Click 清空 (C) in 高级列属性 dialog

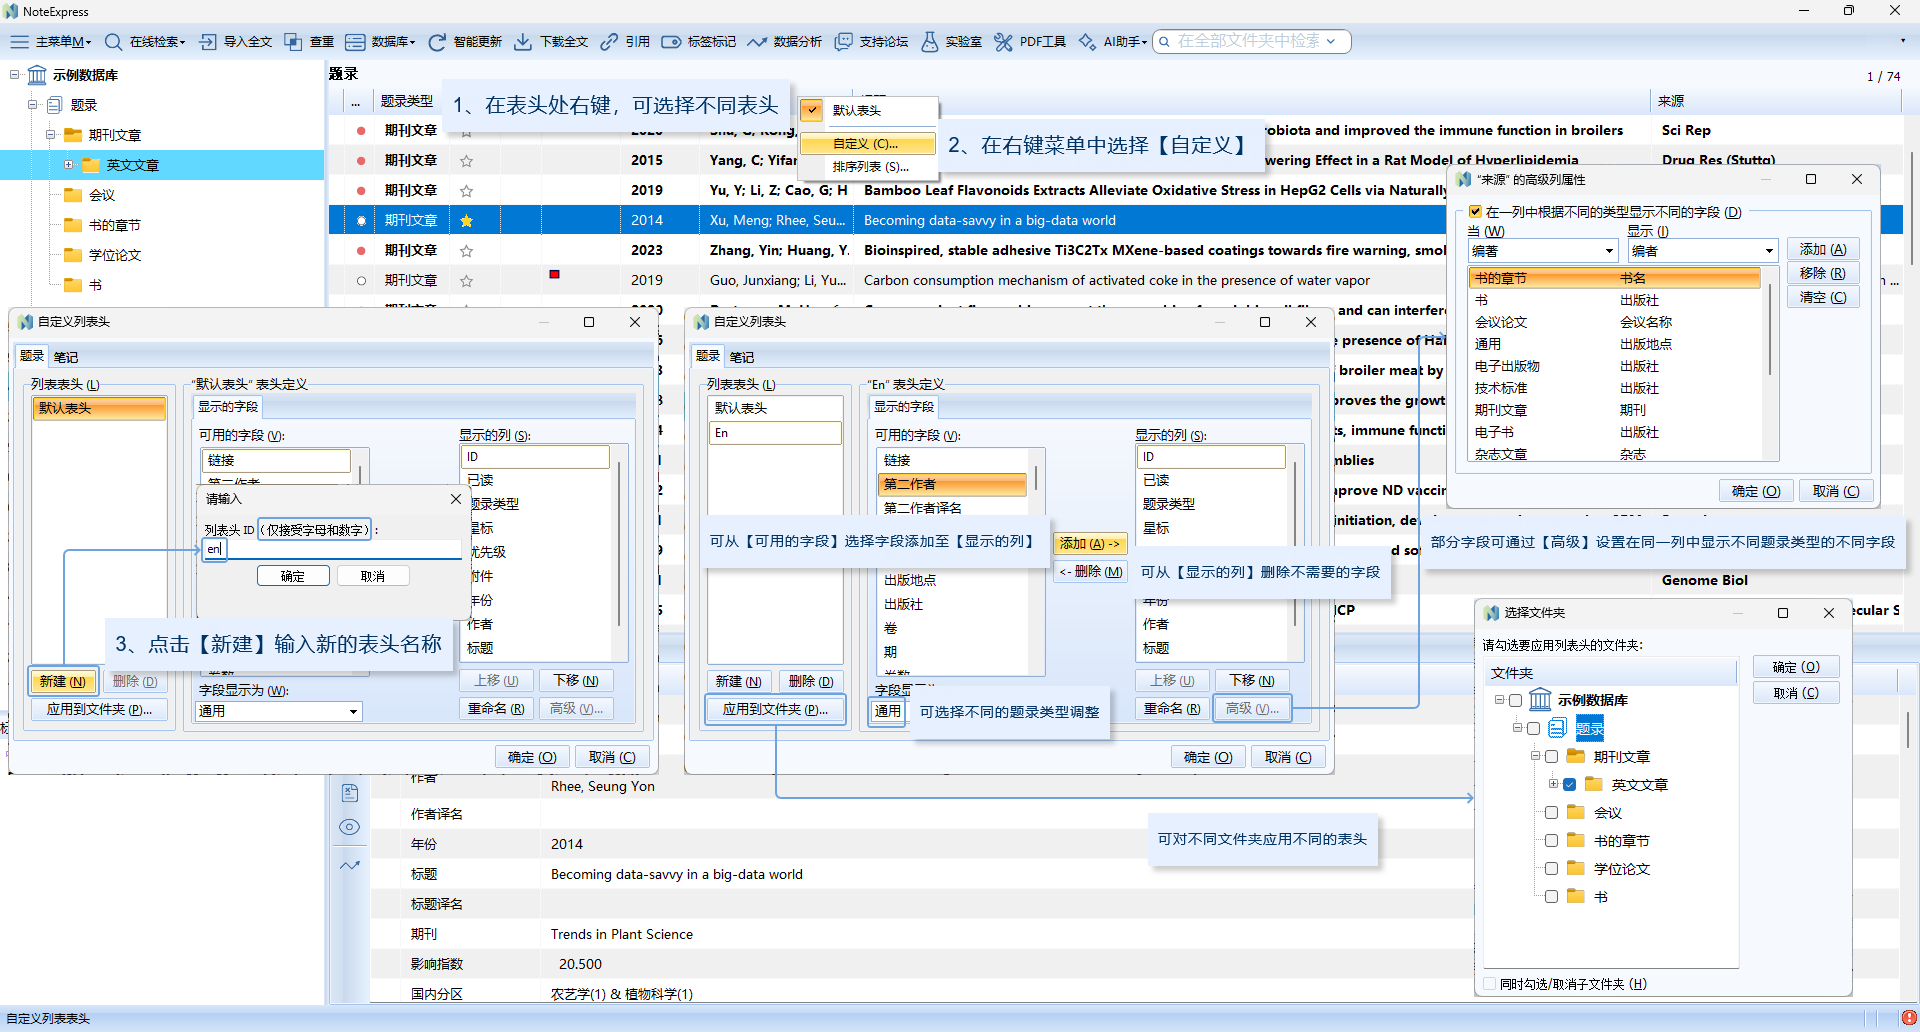pos(1823,298)
